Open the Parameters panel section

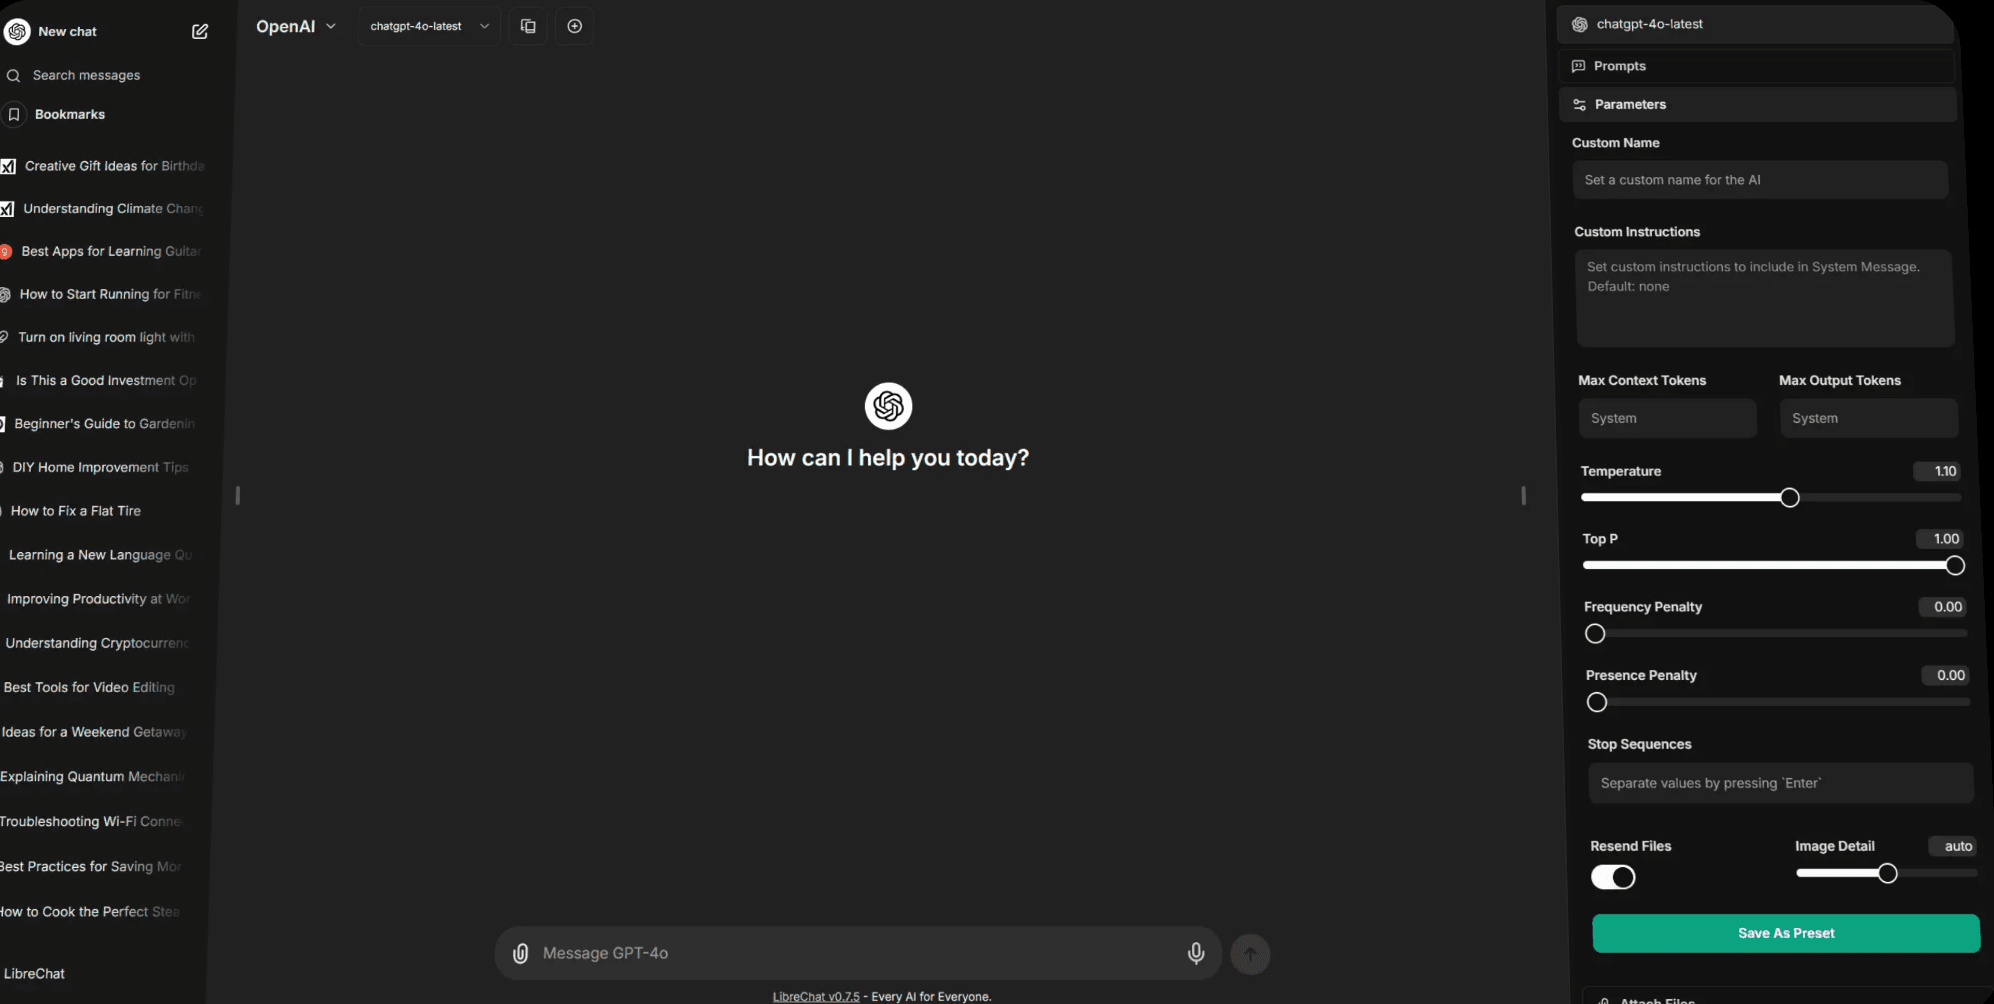[x=1757, y=105]
